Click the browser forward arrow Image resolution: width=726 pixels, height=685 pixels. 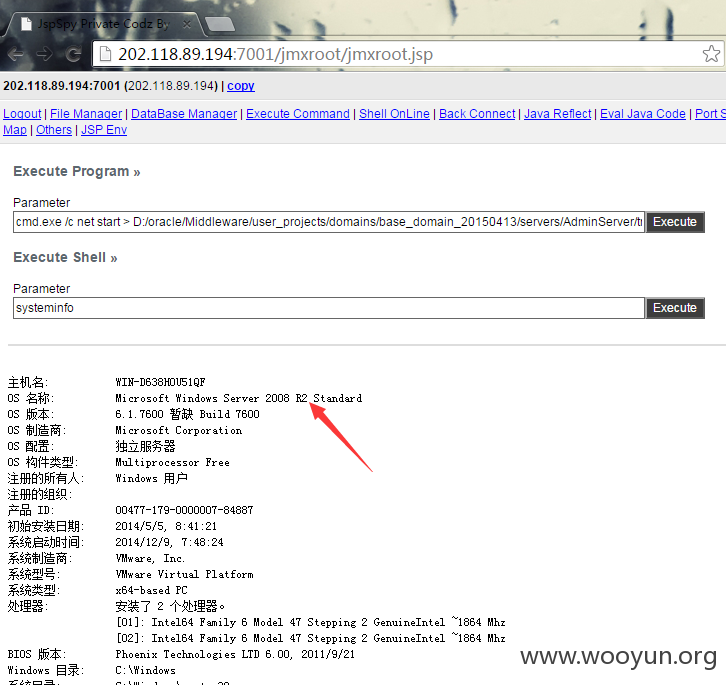point(45,54)
